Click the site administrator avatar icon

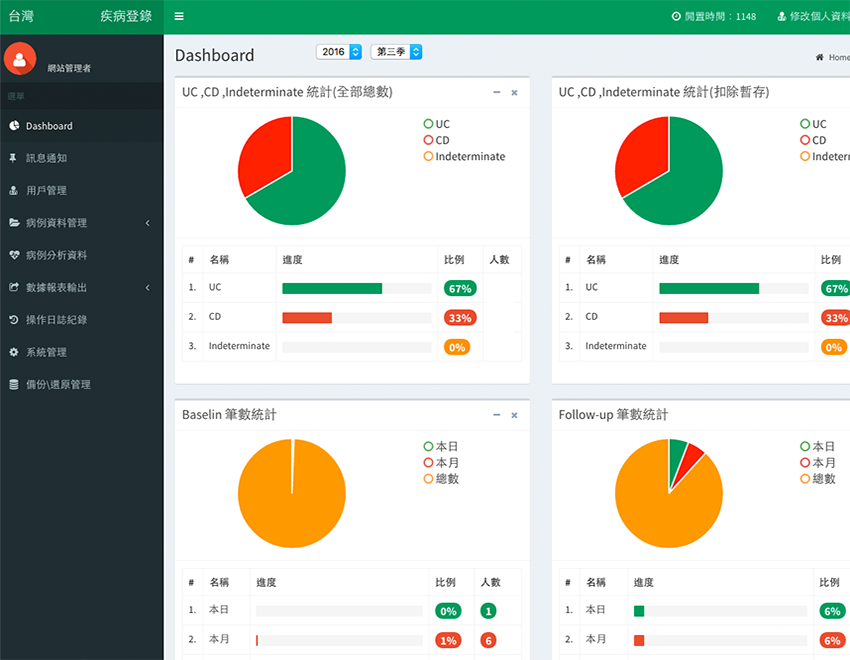[20, 59]
